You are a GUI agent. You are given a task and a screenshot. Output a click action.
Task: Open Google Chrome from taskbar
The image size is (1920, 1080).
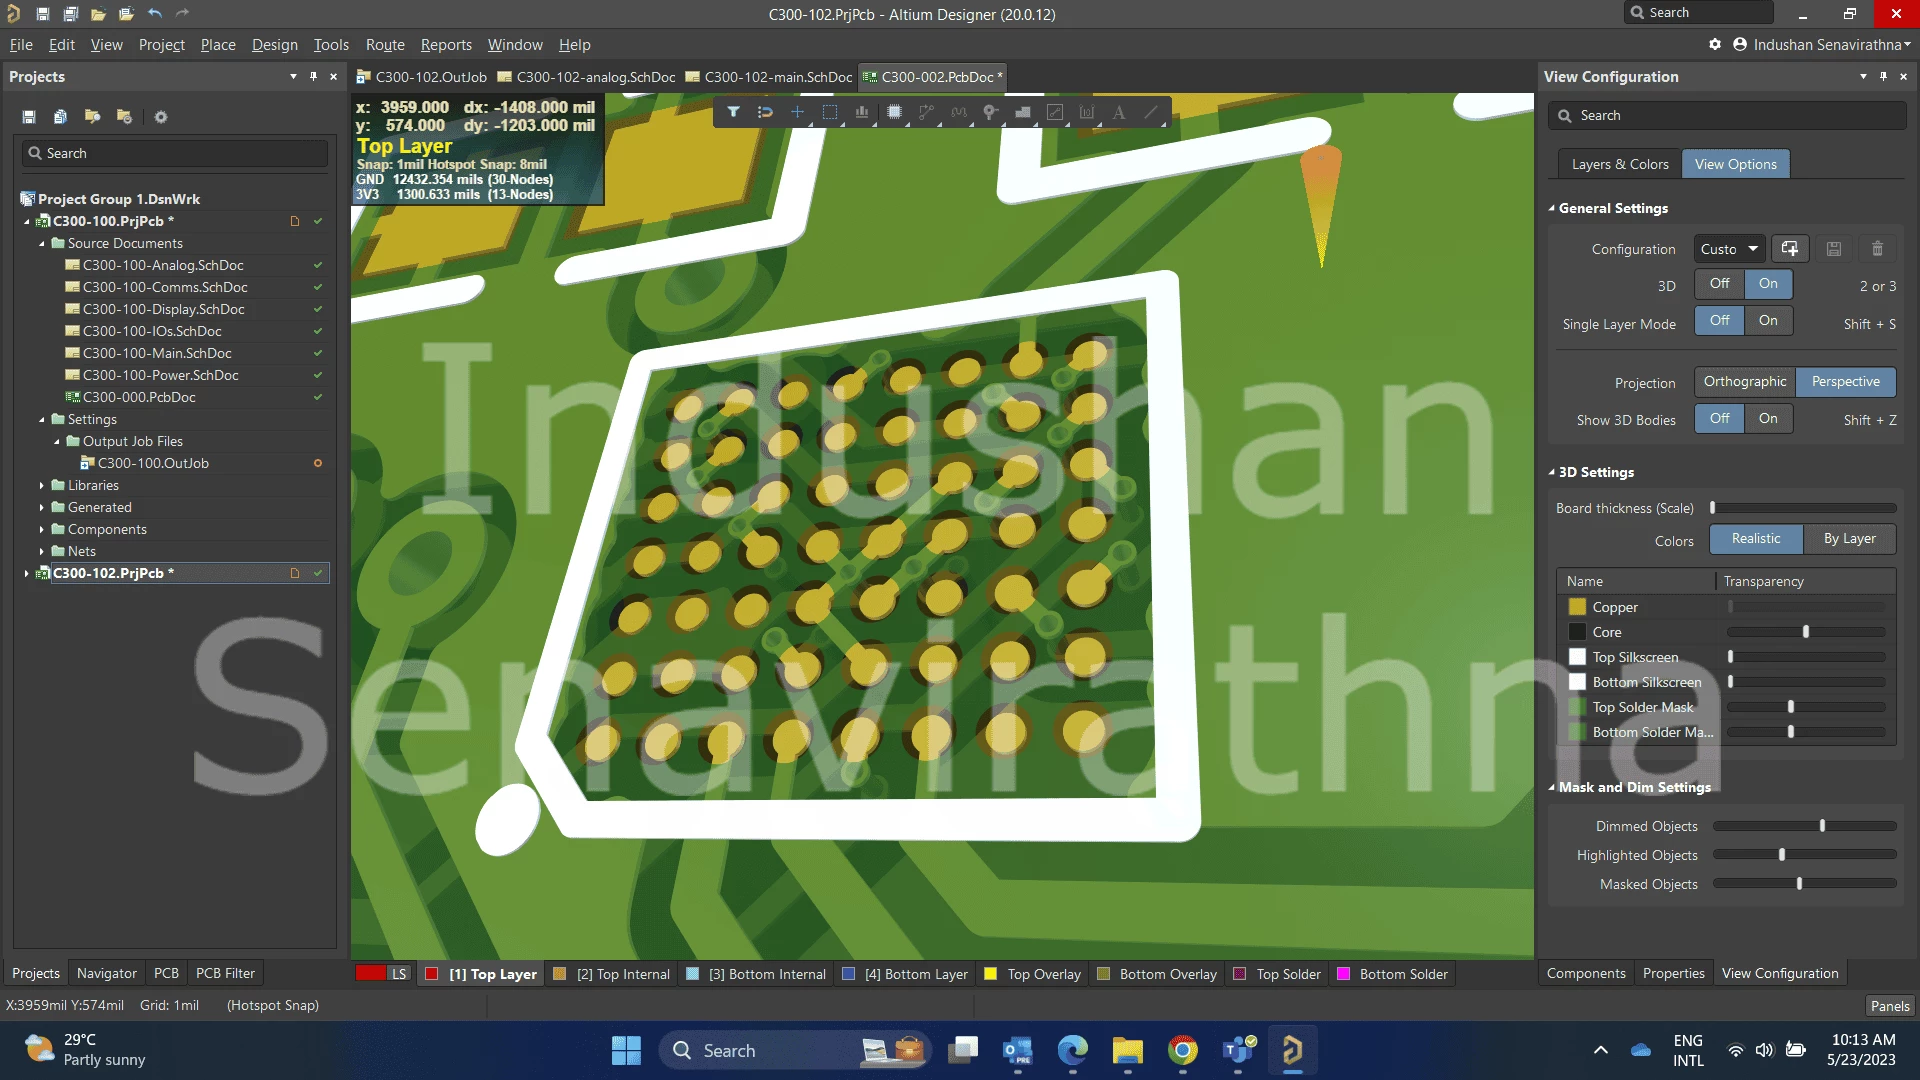tap(1182, 1051)
